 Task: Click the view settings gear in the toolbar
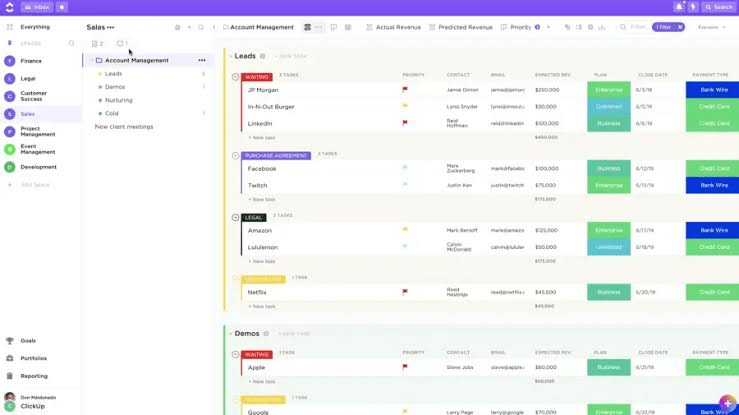point(591,27)
